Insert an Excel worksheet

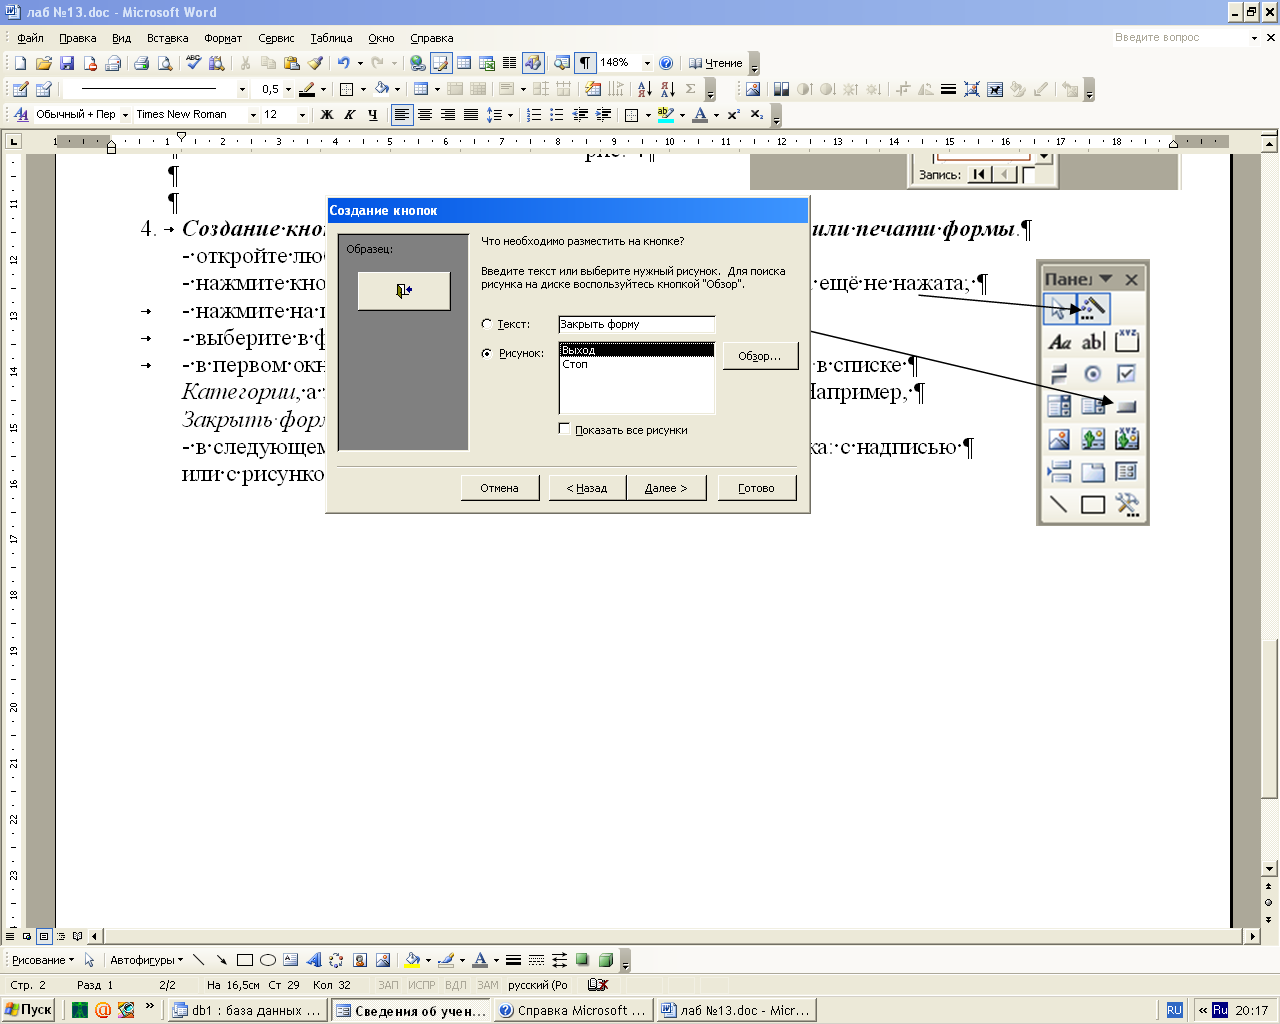pyautogui.click(x=487, y=63)
